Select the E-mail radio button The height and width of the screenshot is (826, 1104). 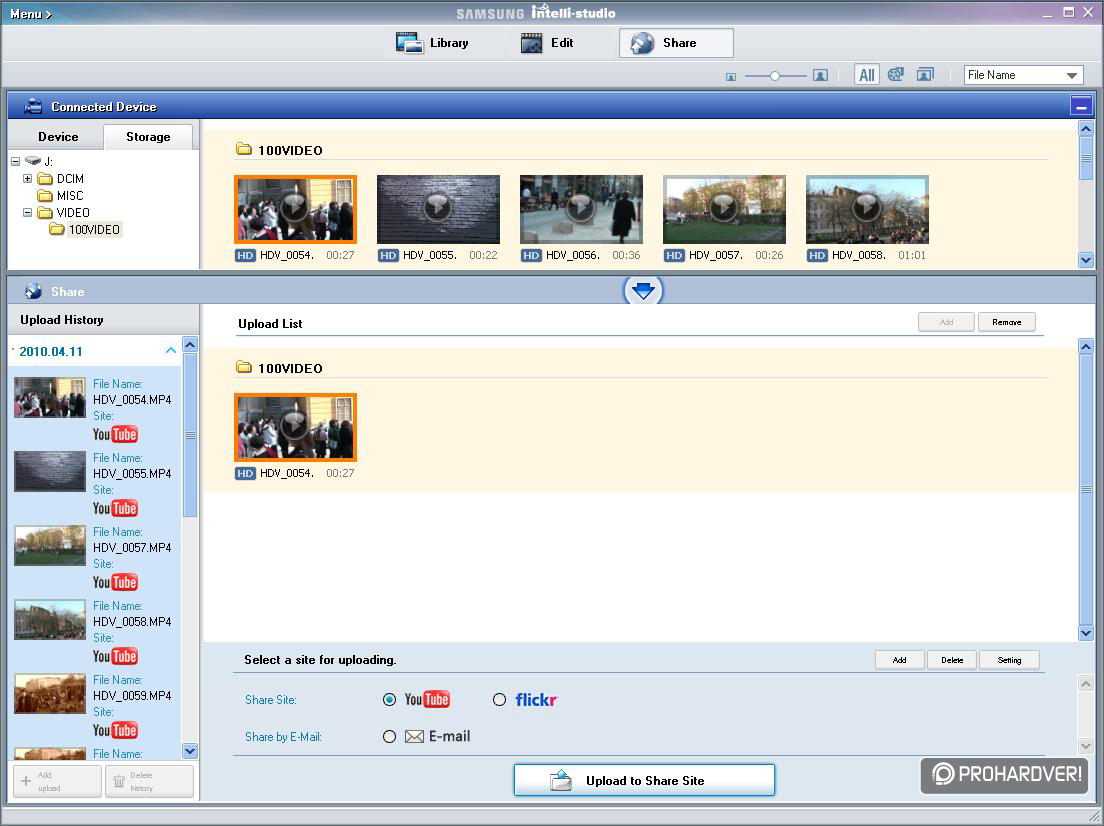(389, 737)
